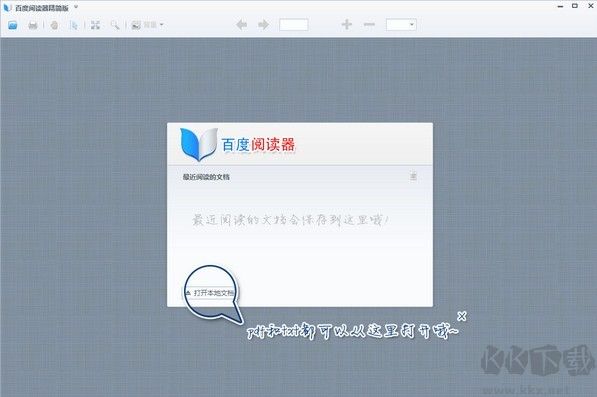Zoom out with the minus icon
Screen dimensions: 597x397
point(369,25)
